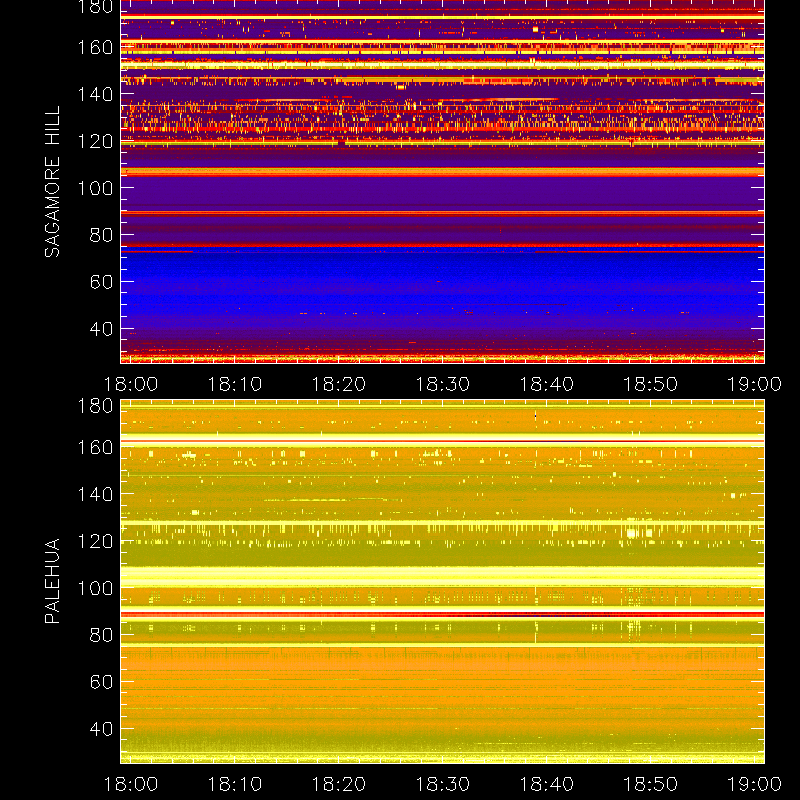800x800 pixels.
Task: Select the 120 tick label on Palehua plot
Action: pos(95,541)
